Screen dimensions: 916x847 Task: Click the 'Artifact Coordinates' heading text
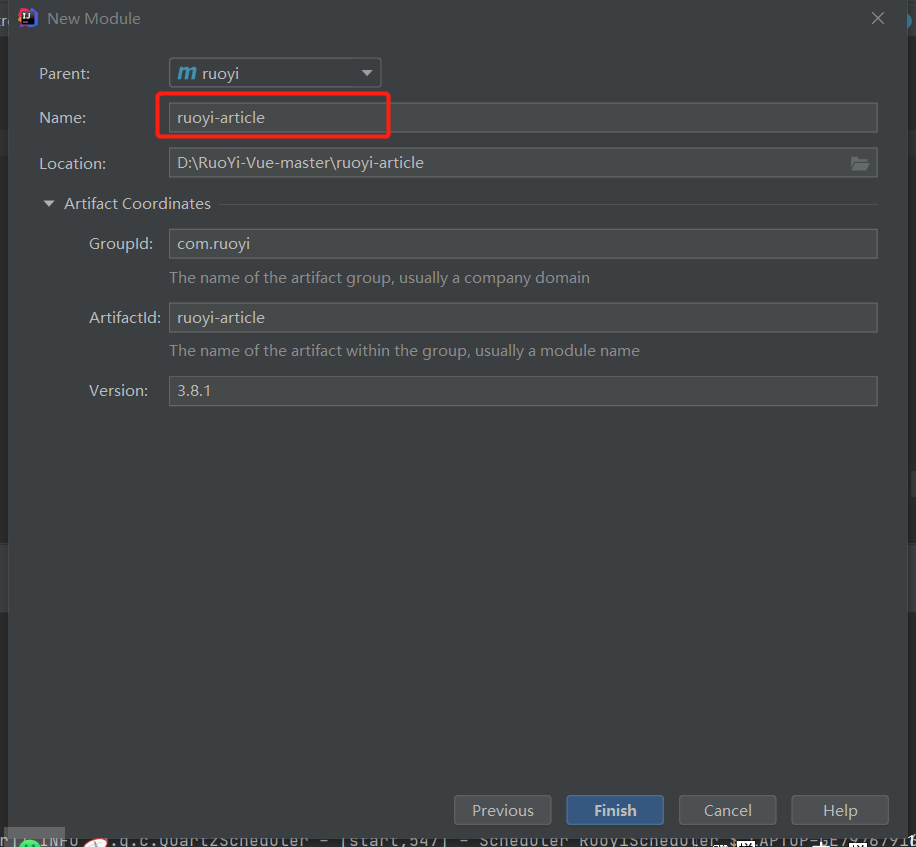click(x=137, y=204)
